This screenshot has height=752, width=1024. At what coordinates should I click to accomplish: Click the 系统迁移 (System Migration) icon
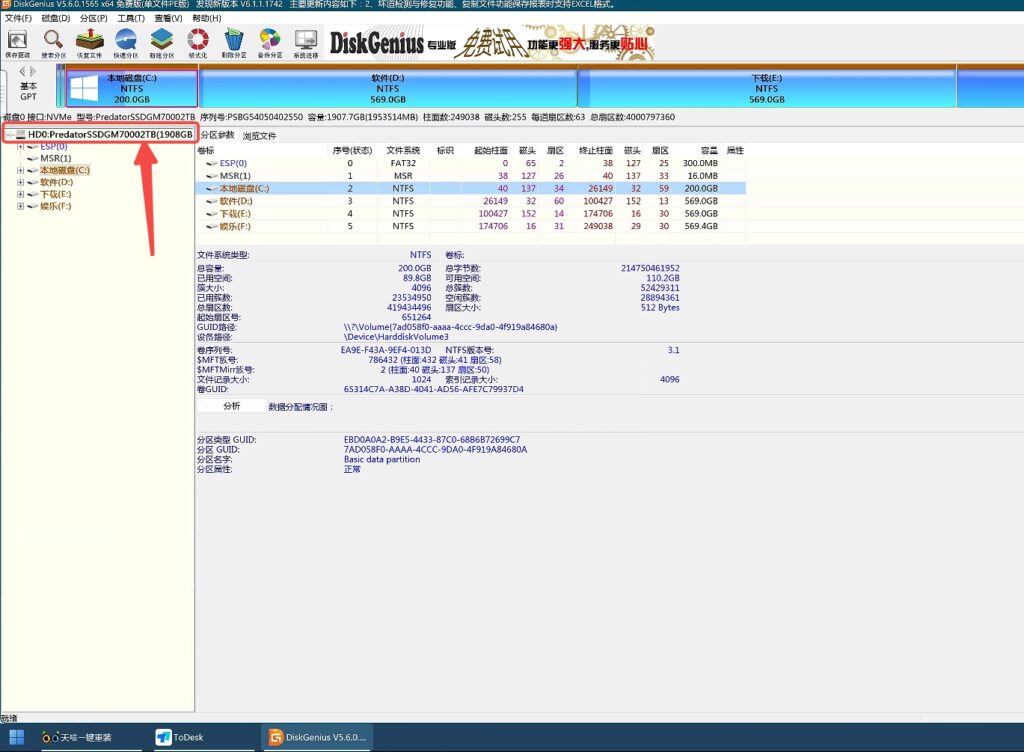(x=306, y=43)
